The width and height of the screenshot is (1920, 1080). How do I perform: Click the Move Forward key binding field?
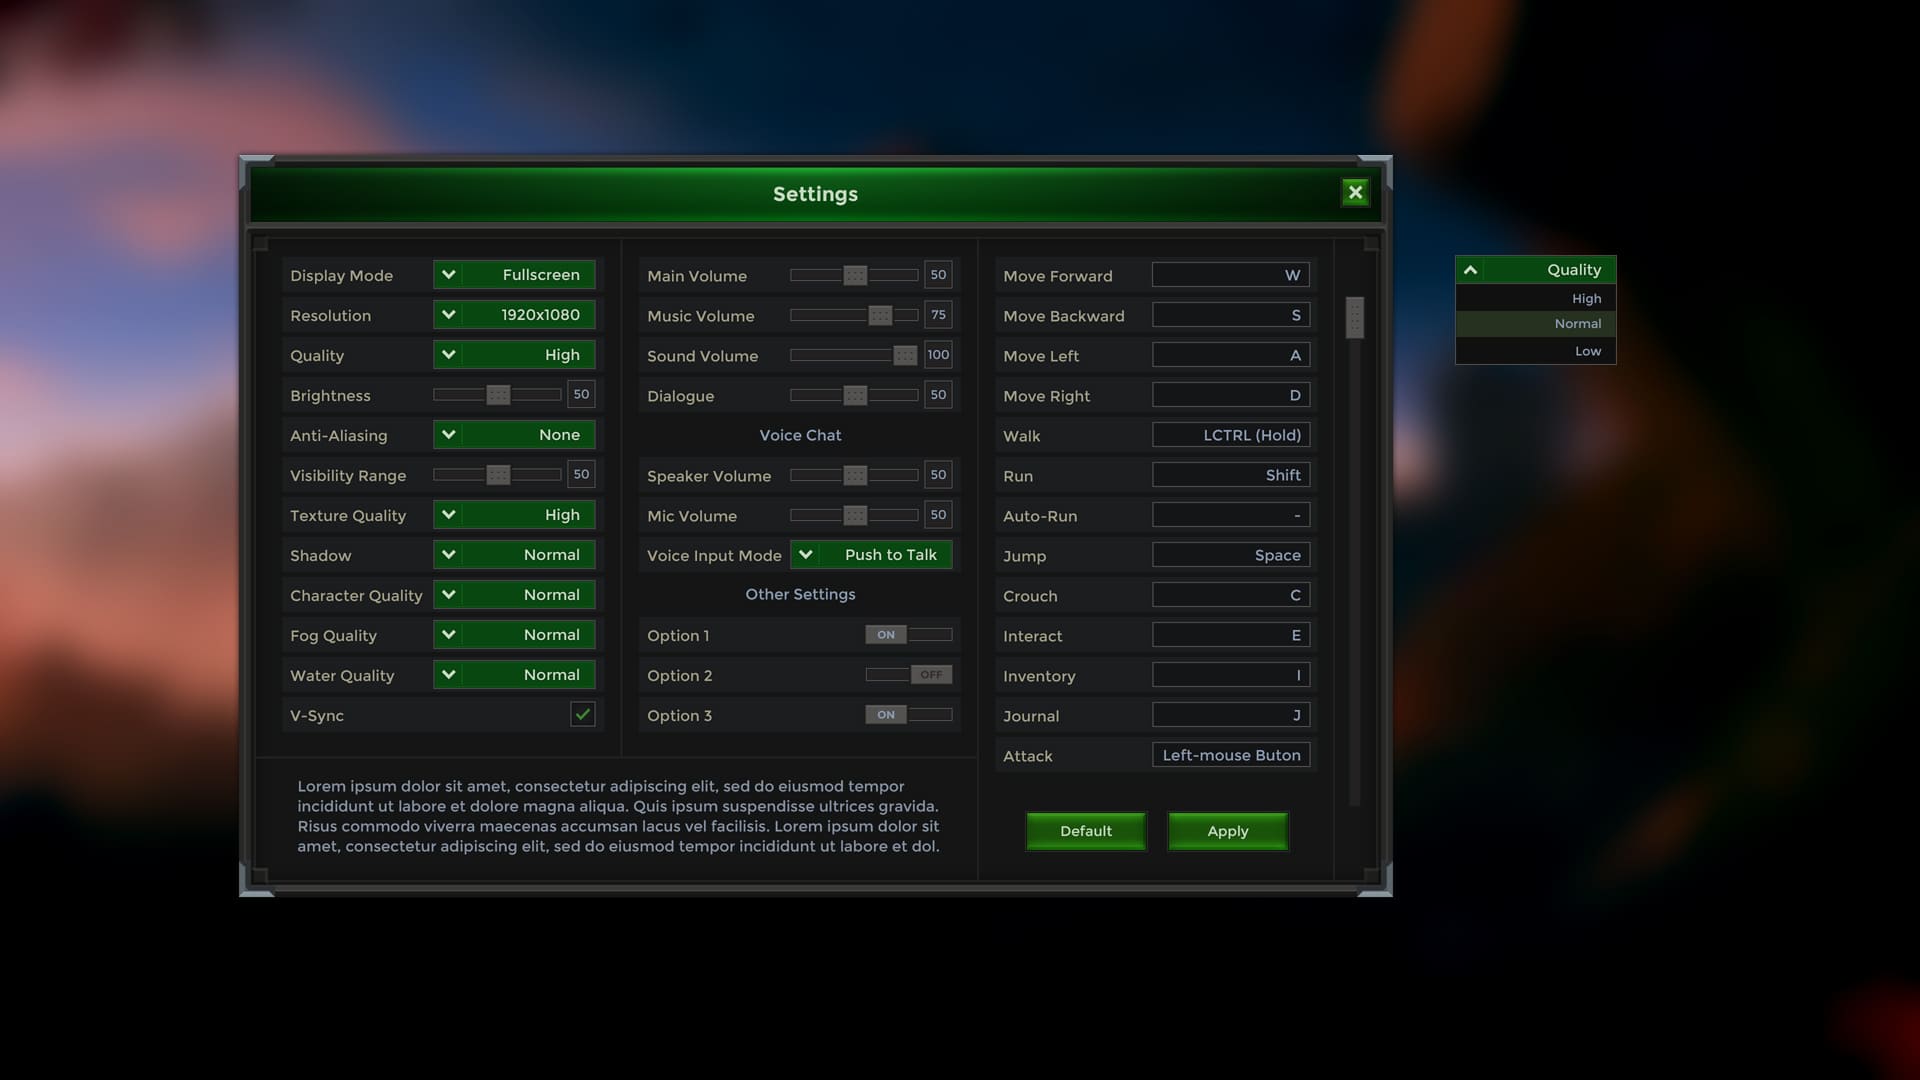tap(1231, 275)
